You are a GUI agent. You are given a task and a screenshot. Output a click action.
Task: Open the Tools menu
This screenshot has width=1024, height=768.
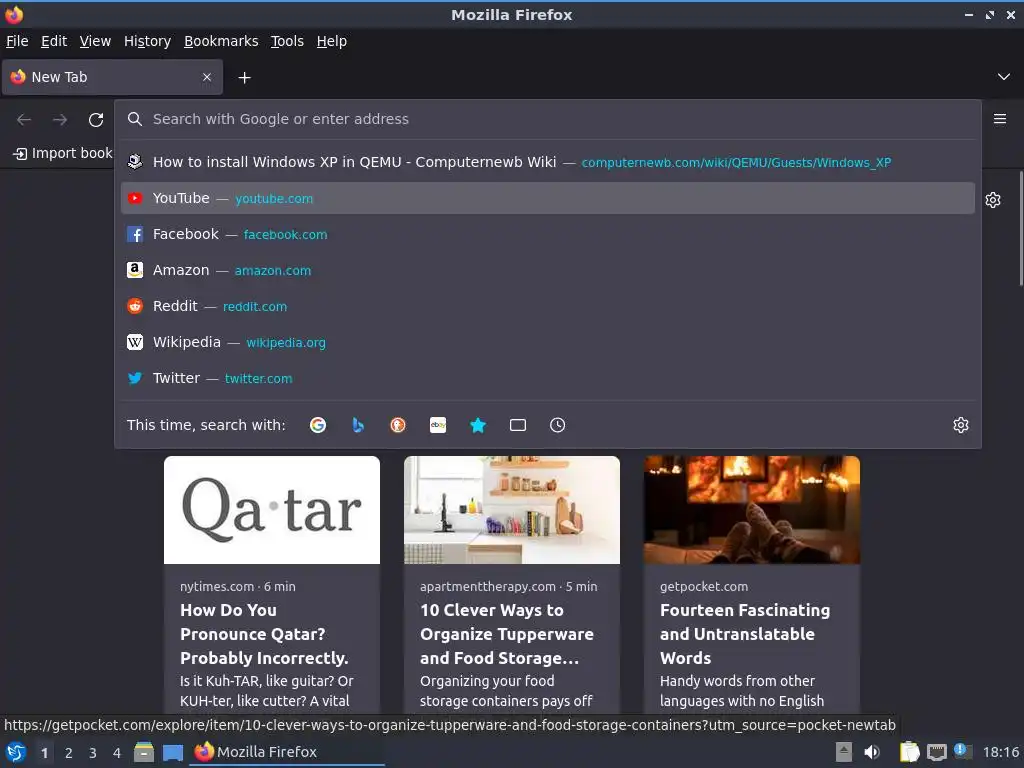[287, 41]
